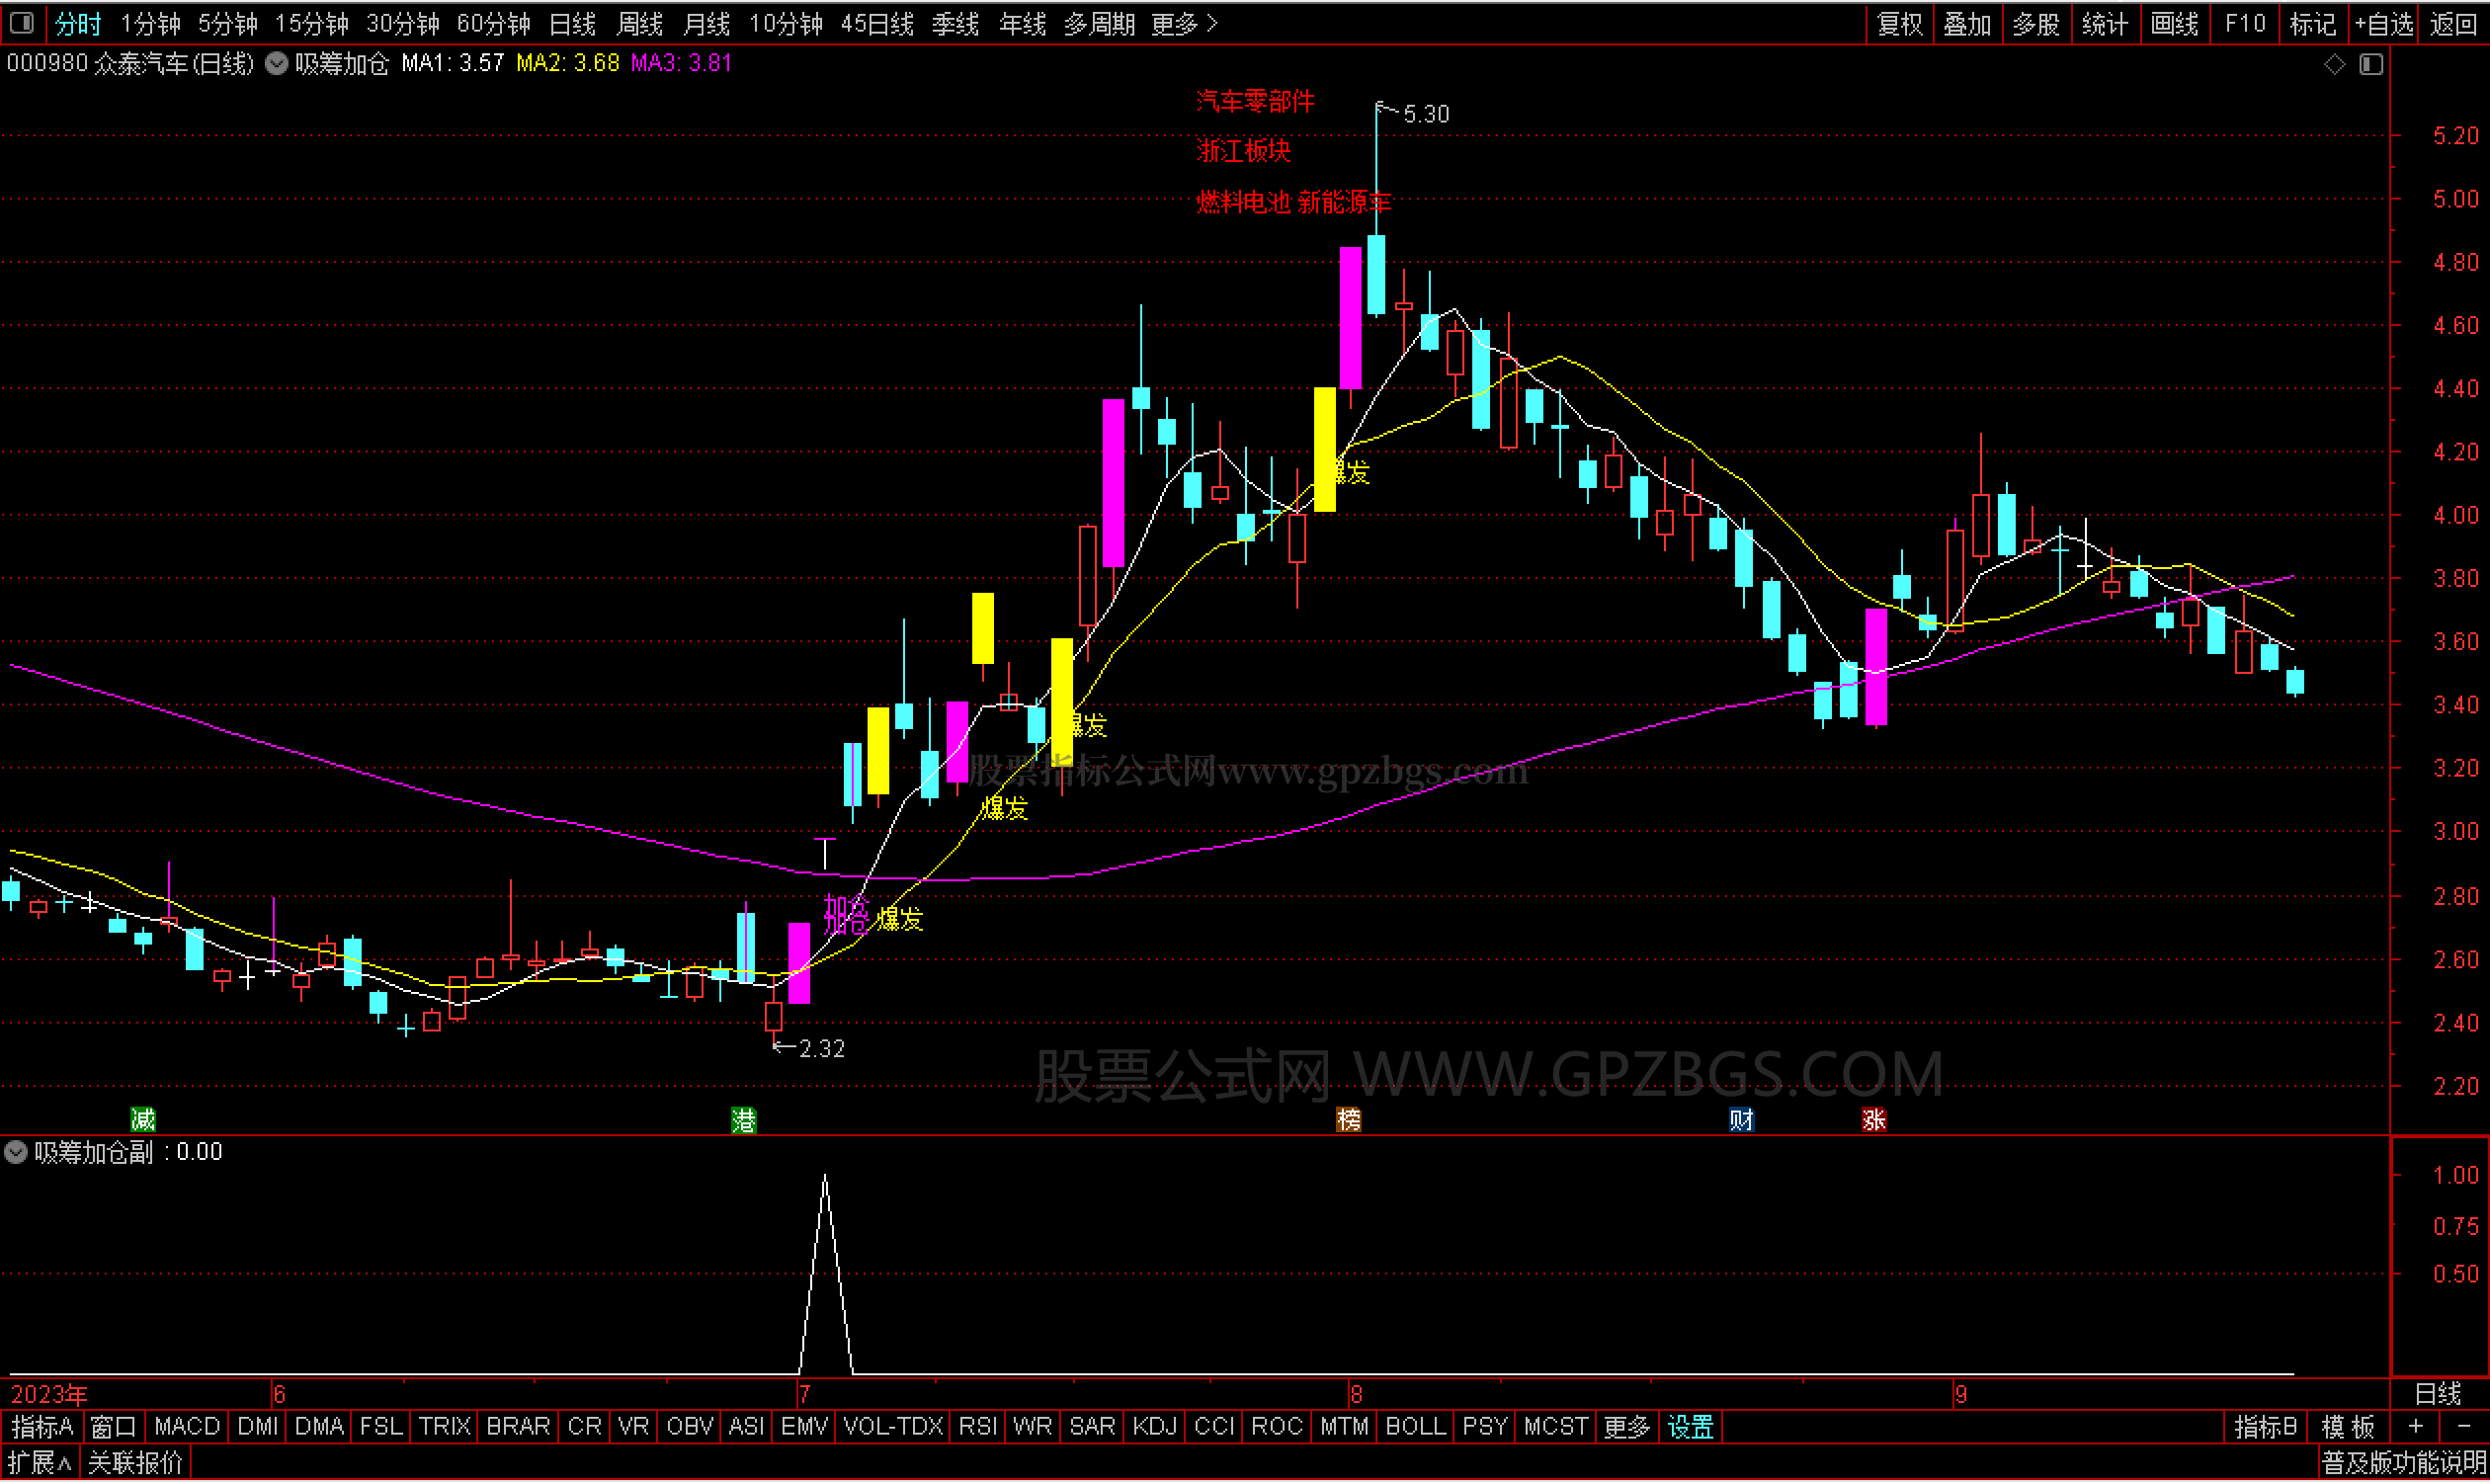Expand 更多 periods at top
Image resolution: width=2490 pixels, height=1484 pixels.
(1183, 23)
